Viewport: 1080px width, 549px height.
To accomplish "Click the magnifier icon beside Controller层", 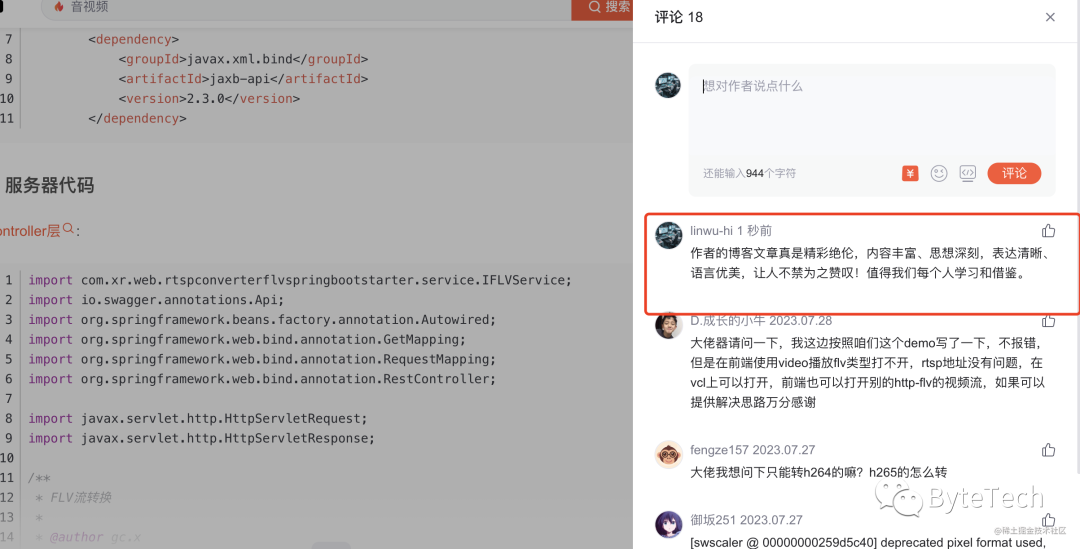I will click(x=69, y=230).
